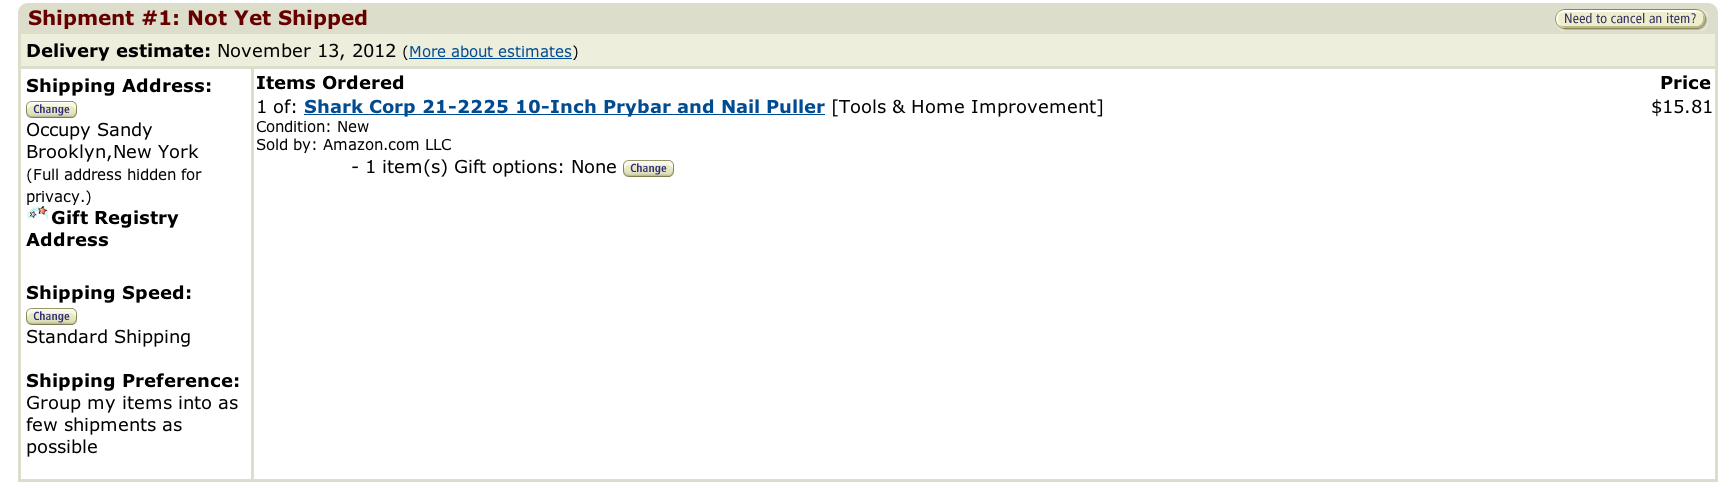Click the "Sold by: Amazon.com LLC" text
Image resolution: width=1736 pixels, height=489 pixels.
coord(353,145)
